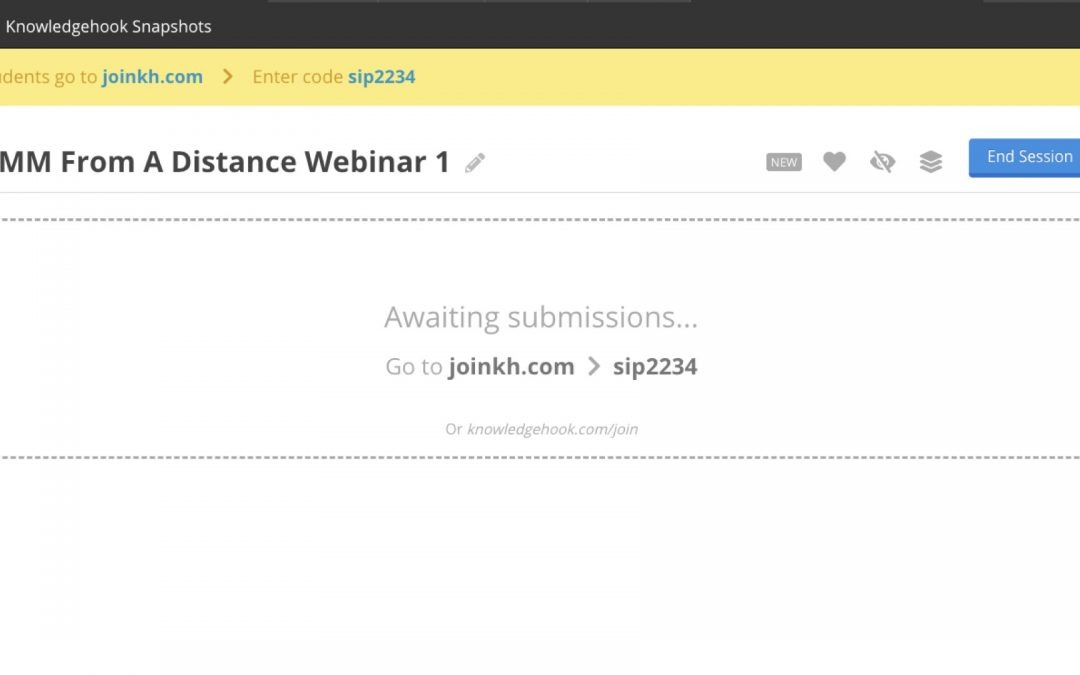Click the heart icon to favorite this session

pos(834,162)
